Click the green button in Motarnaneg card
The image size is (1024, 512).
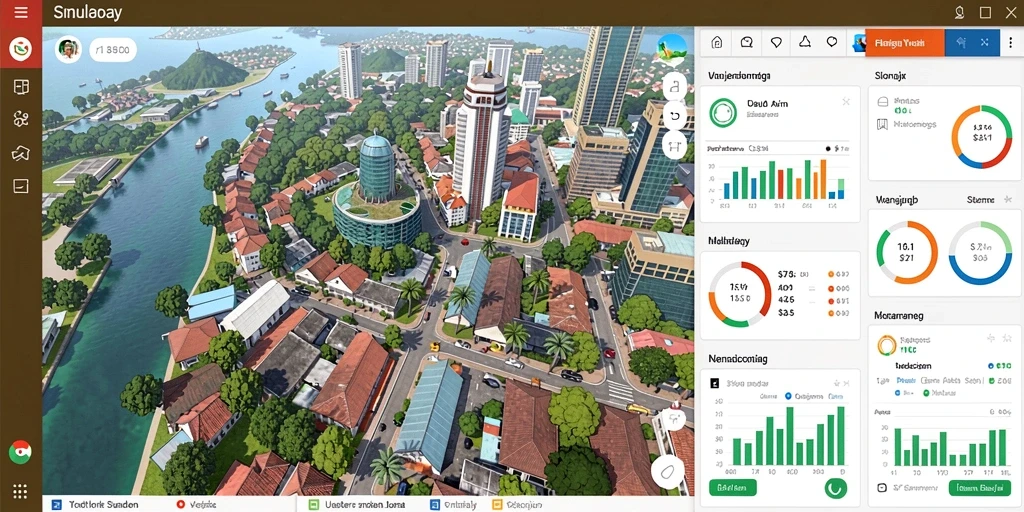(978, 487)
